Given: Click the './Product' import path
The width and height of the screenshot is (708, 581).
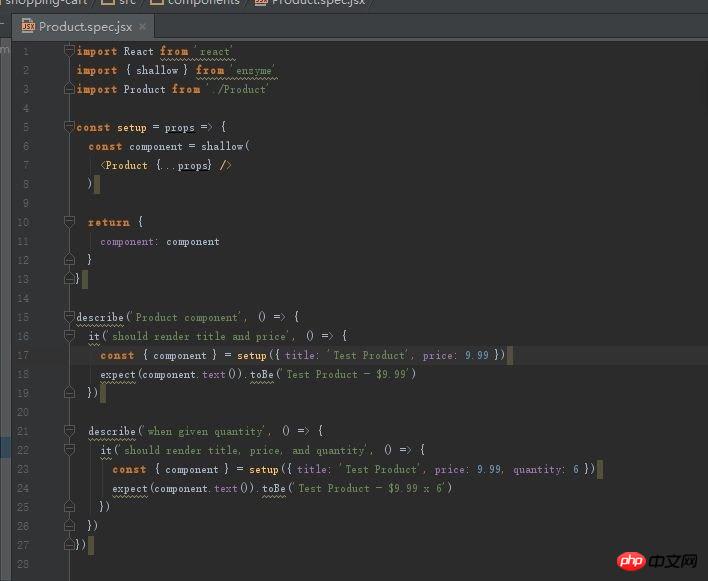Looking at the screenshot, I should click(x=239, y=89).
